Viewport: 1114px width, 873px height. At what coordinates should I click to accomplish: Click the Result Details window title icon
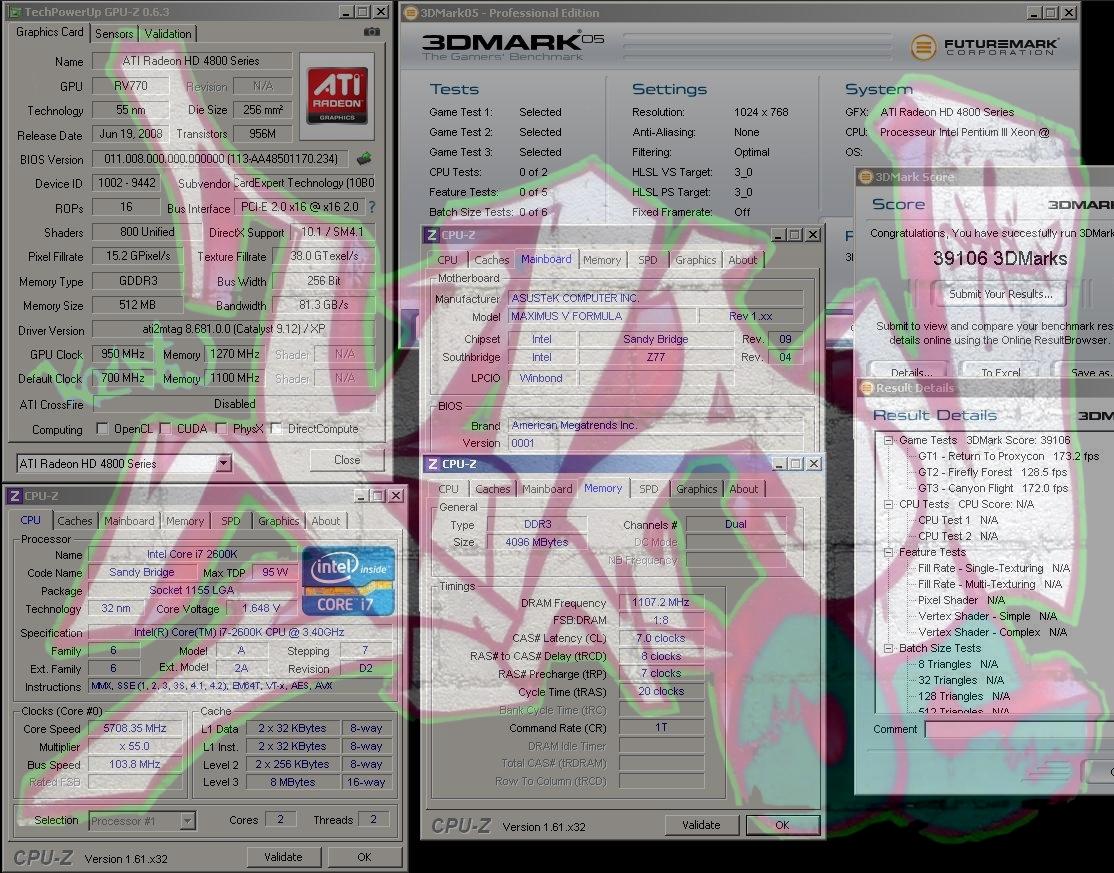[867, 388]
